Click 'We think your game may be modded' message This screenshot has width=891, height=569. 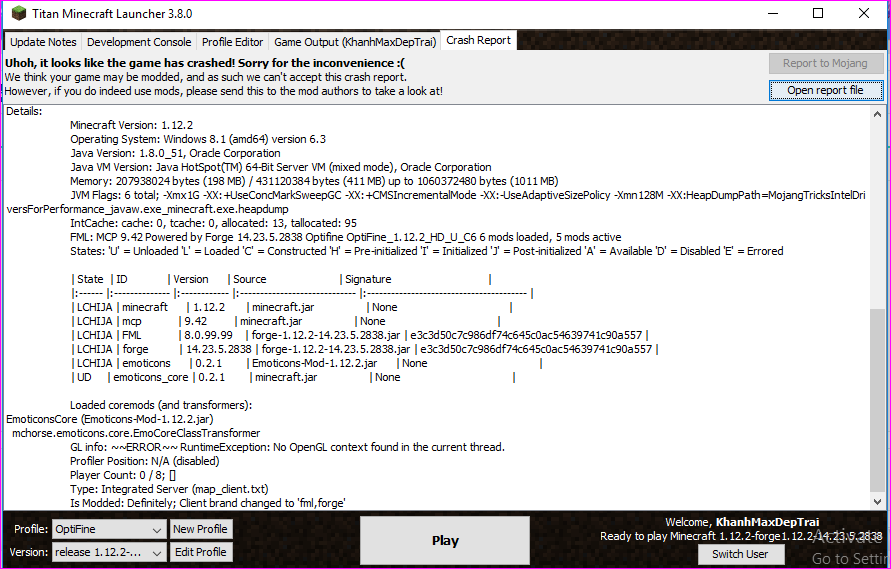[206, 77]
